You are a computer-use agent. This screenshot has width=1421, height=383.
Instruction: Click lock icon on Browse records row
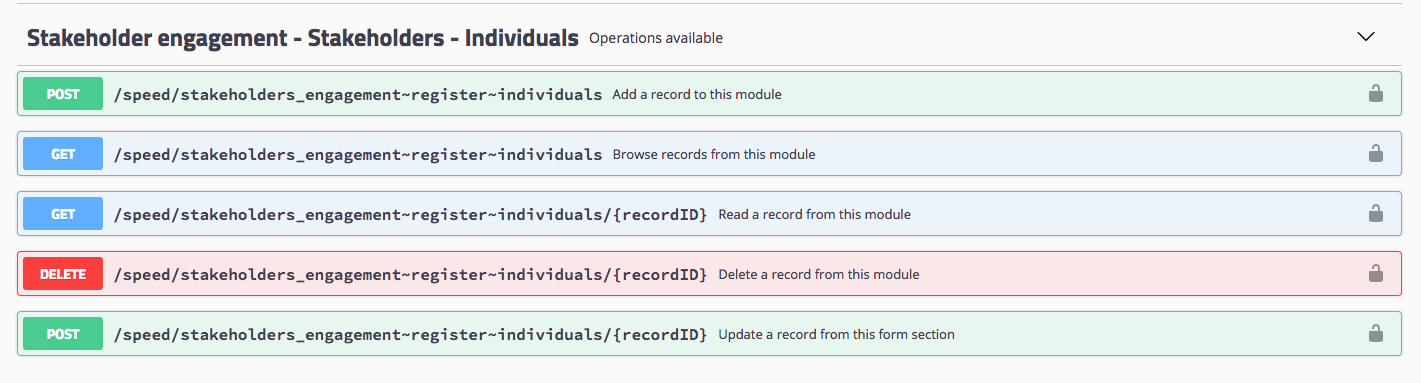coord(1376,154)
